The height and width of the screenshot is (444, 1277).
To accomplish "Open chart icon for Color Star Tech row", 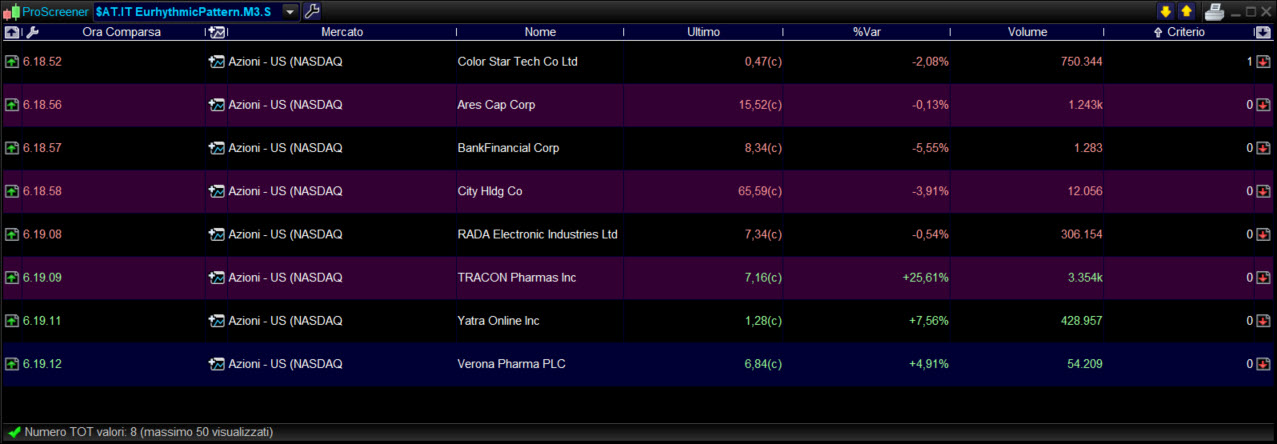I will coord(215,62).
